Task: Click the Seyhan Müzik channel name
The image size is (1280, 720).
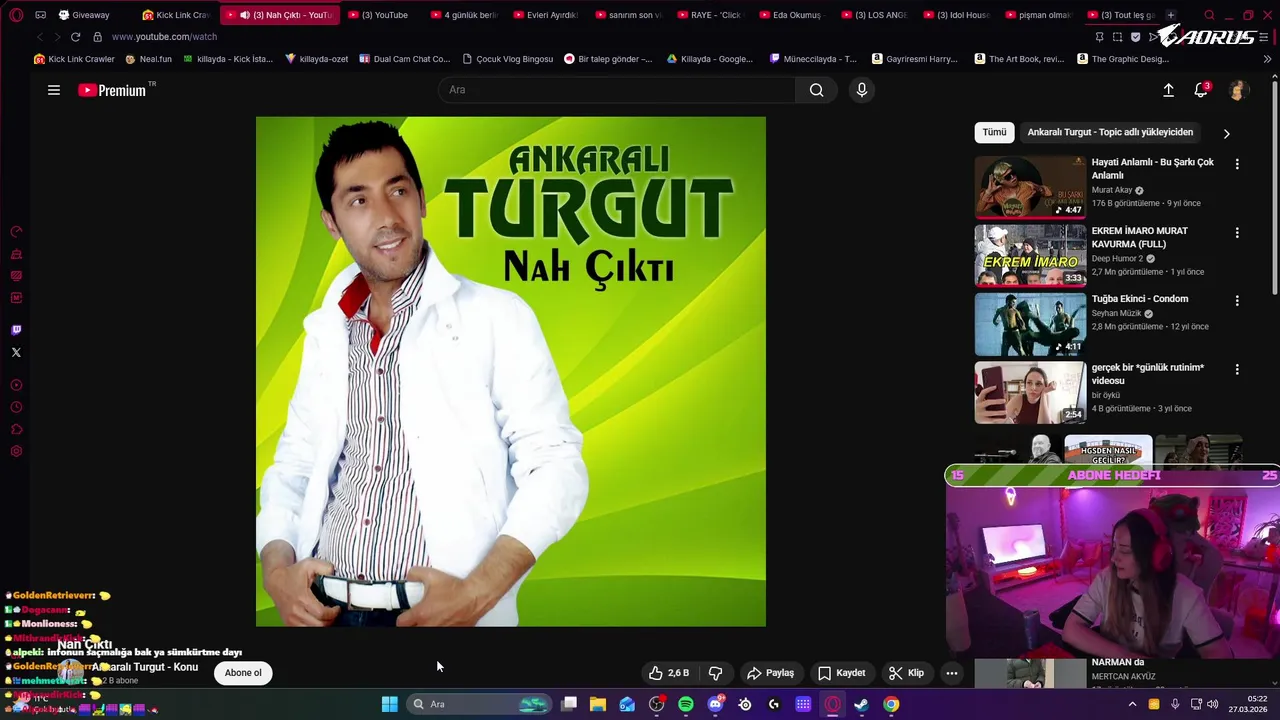Action: pos(1116,313)
